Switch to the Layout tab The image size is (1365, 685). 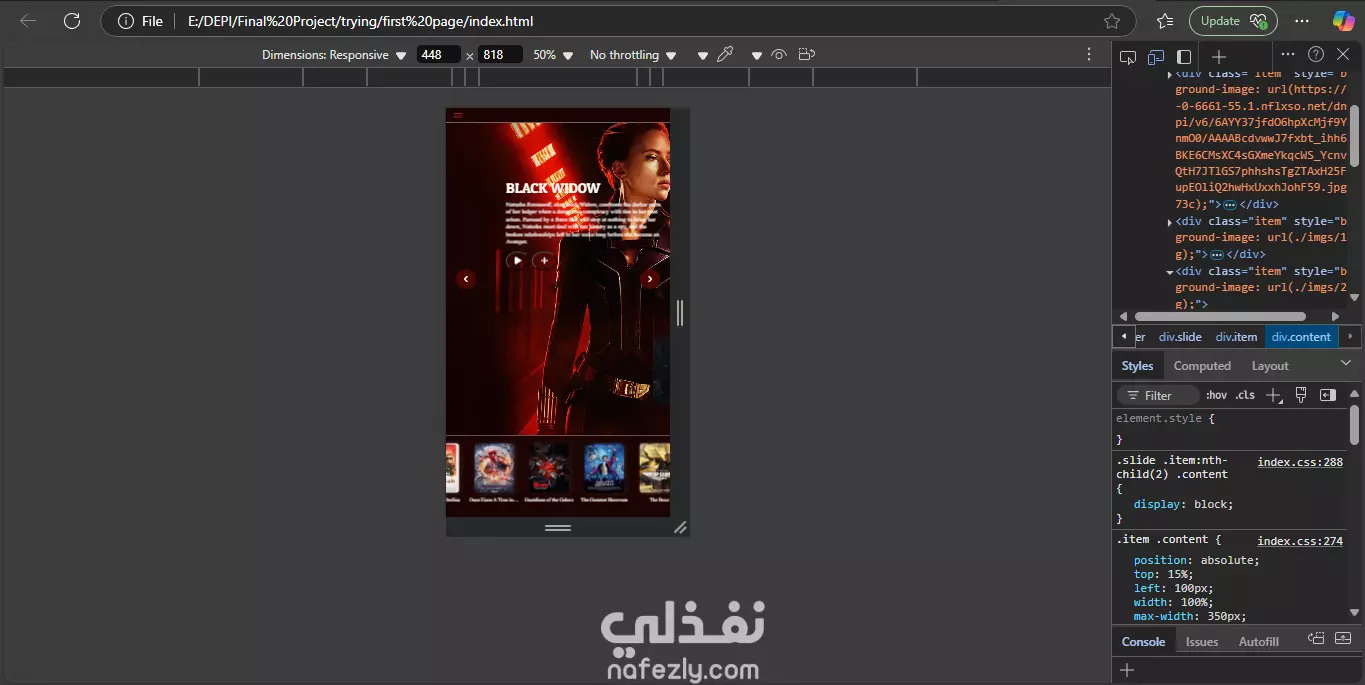click(1270, 366)
